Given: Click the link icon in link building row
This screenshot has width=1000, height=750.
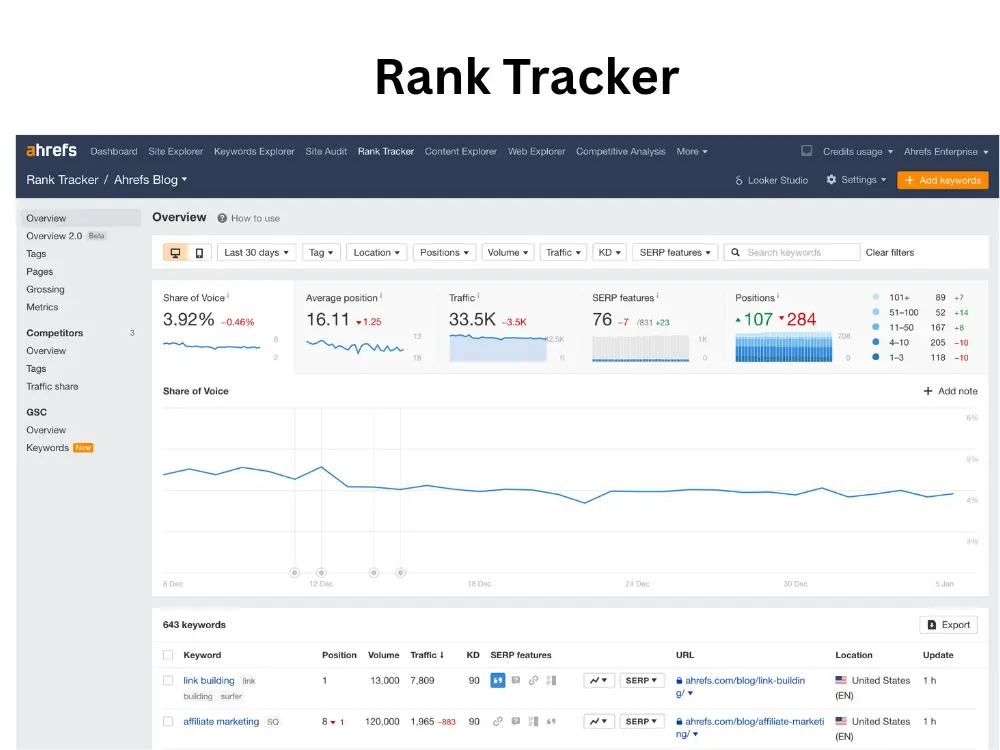Looking at the screenshot, I should coord(533,680).
